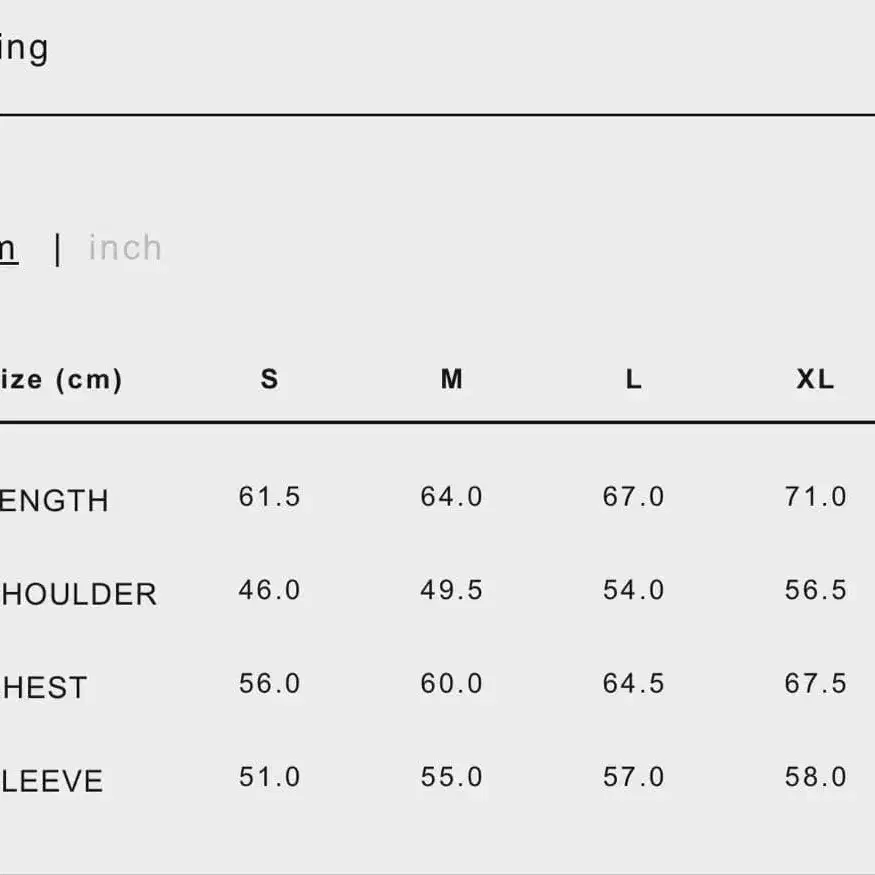Click the 54.0 shoulder value for L

coord(634,590)
